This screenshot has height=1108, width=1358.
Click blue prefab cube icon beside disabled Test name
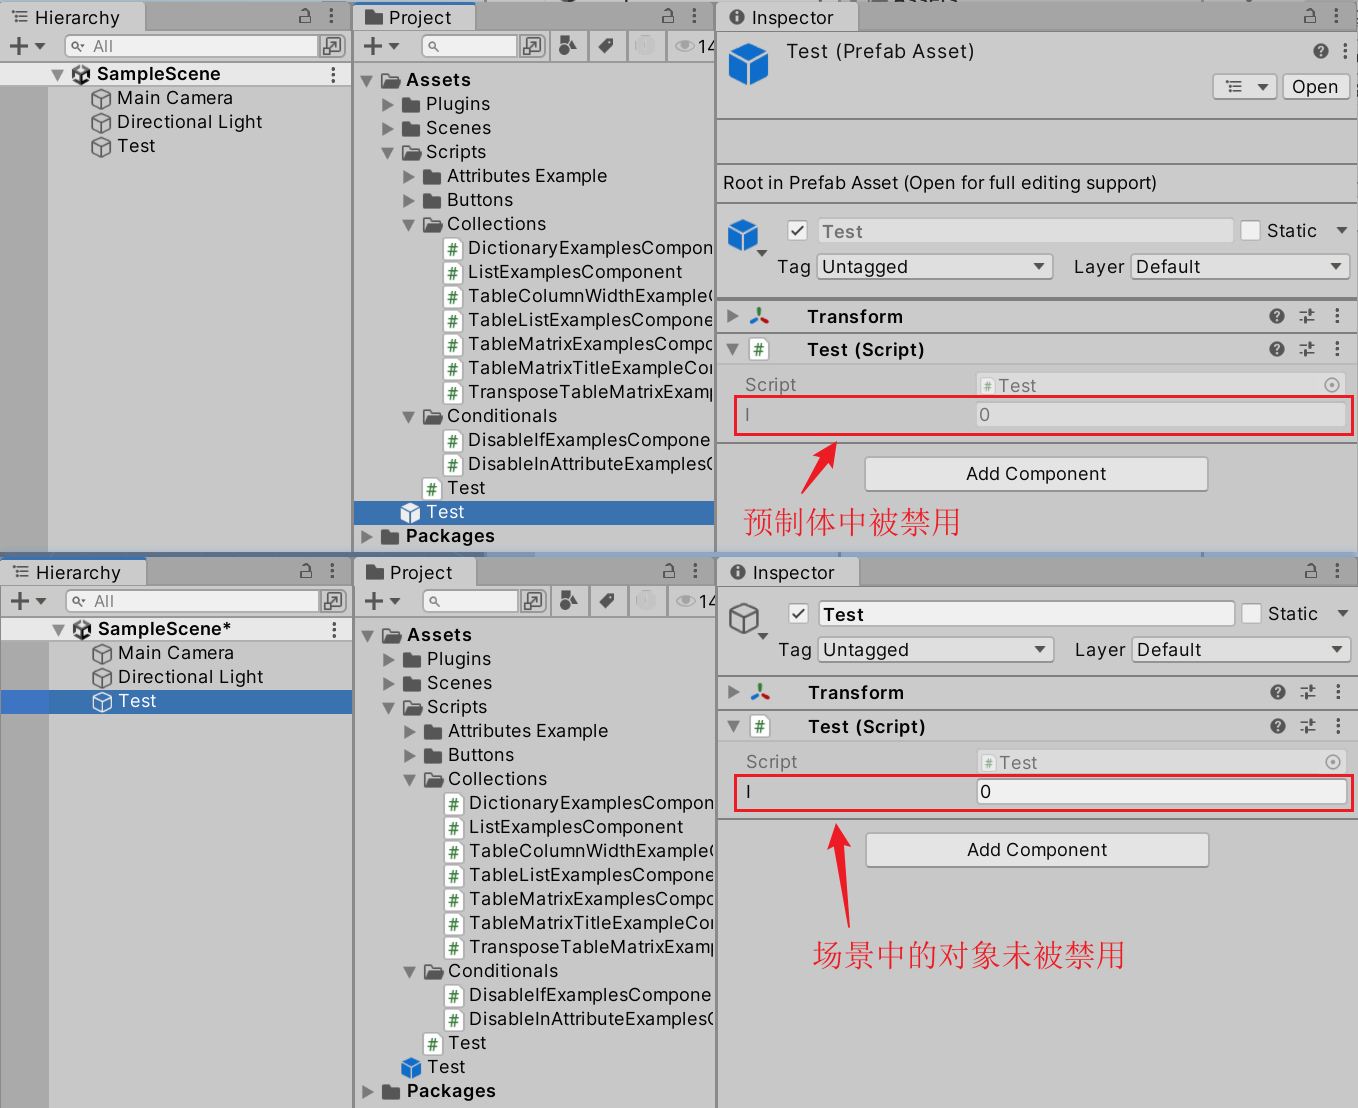(x=743, y=235)
